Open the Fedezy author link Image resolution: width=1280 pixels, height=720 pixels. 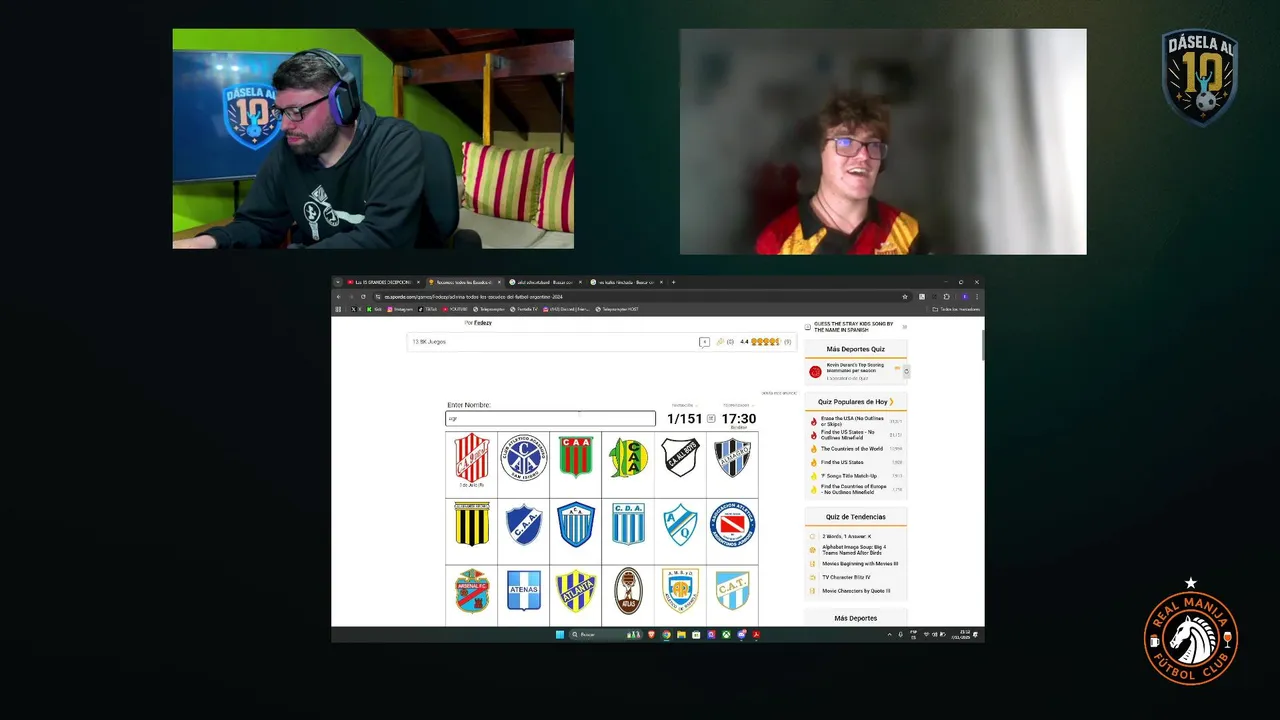click(483, 323)
